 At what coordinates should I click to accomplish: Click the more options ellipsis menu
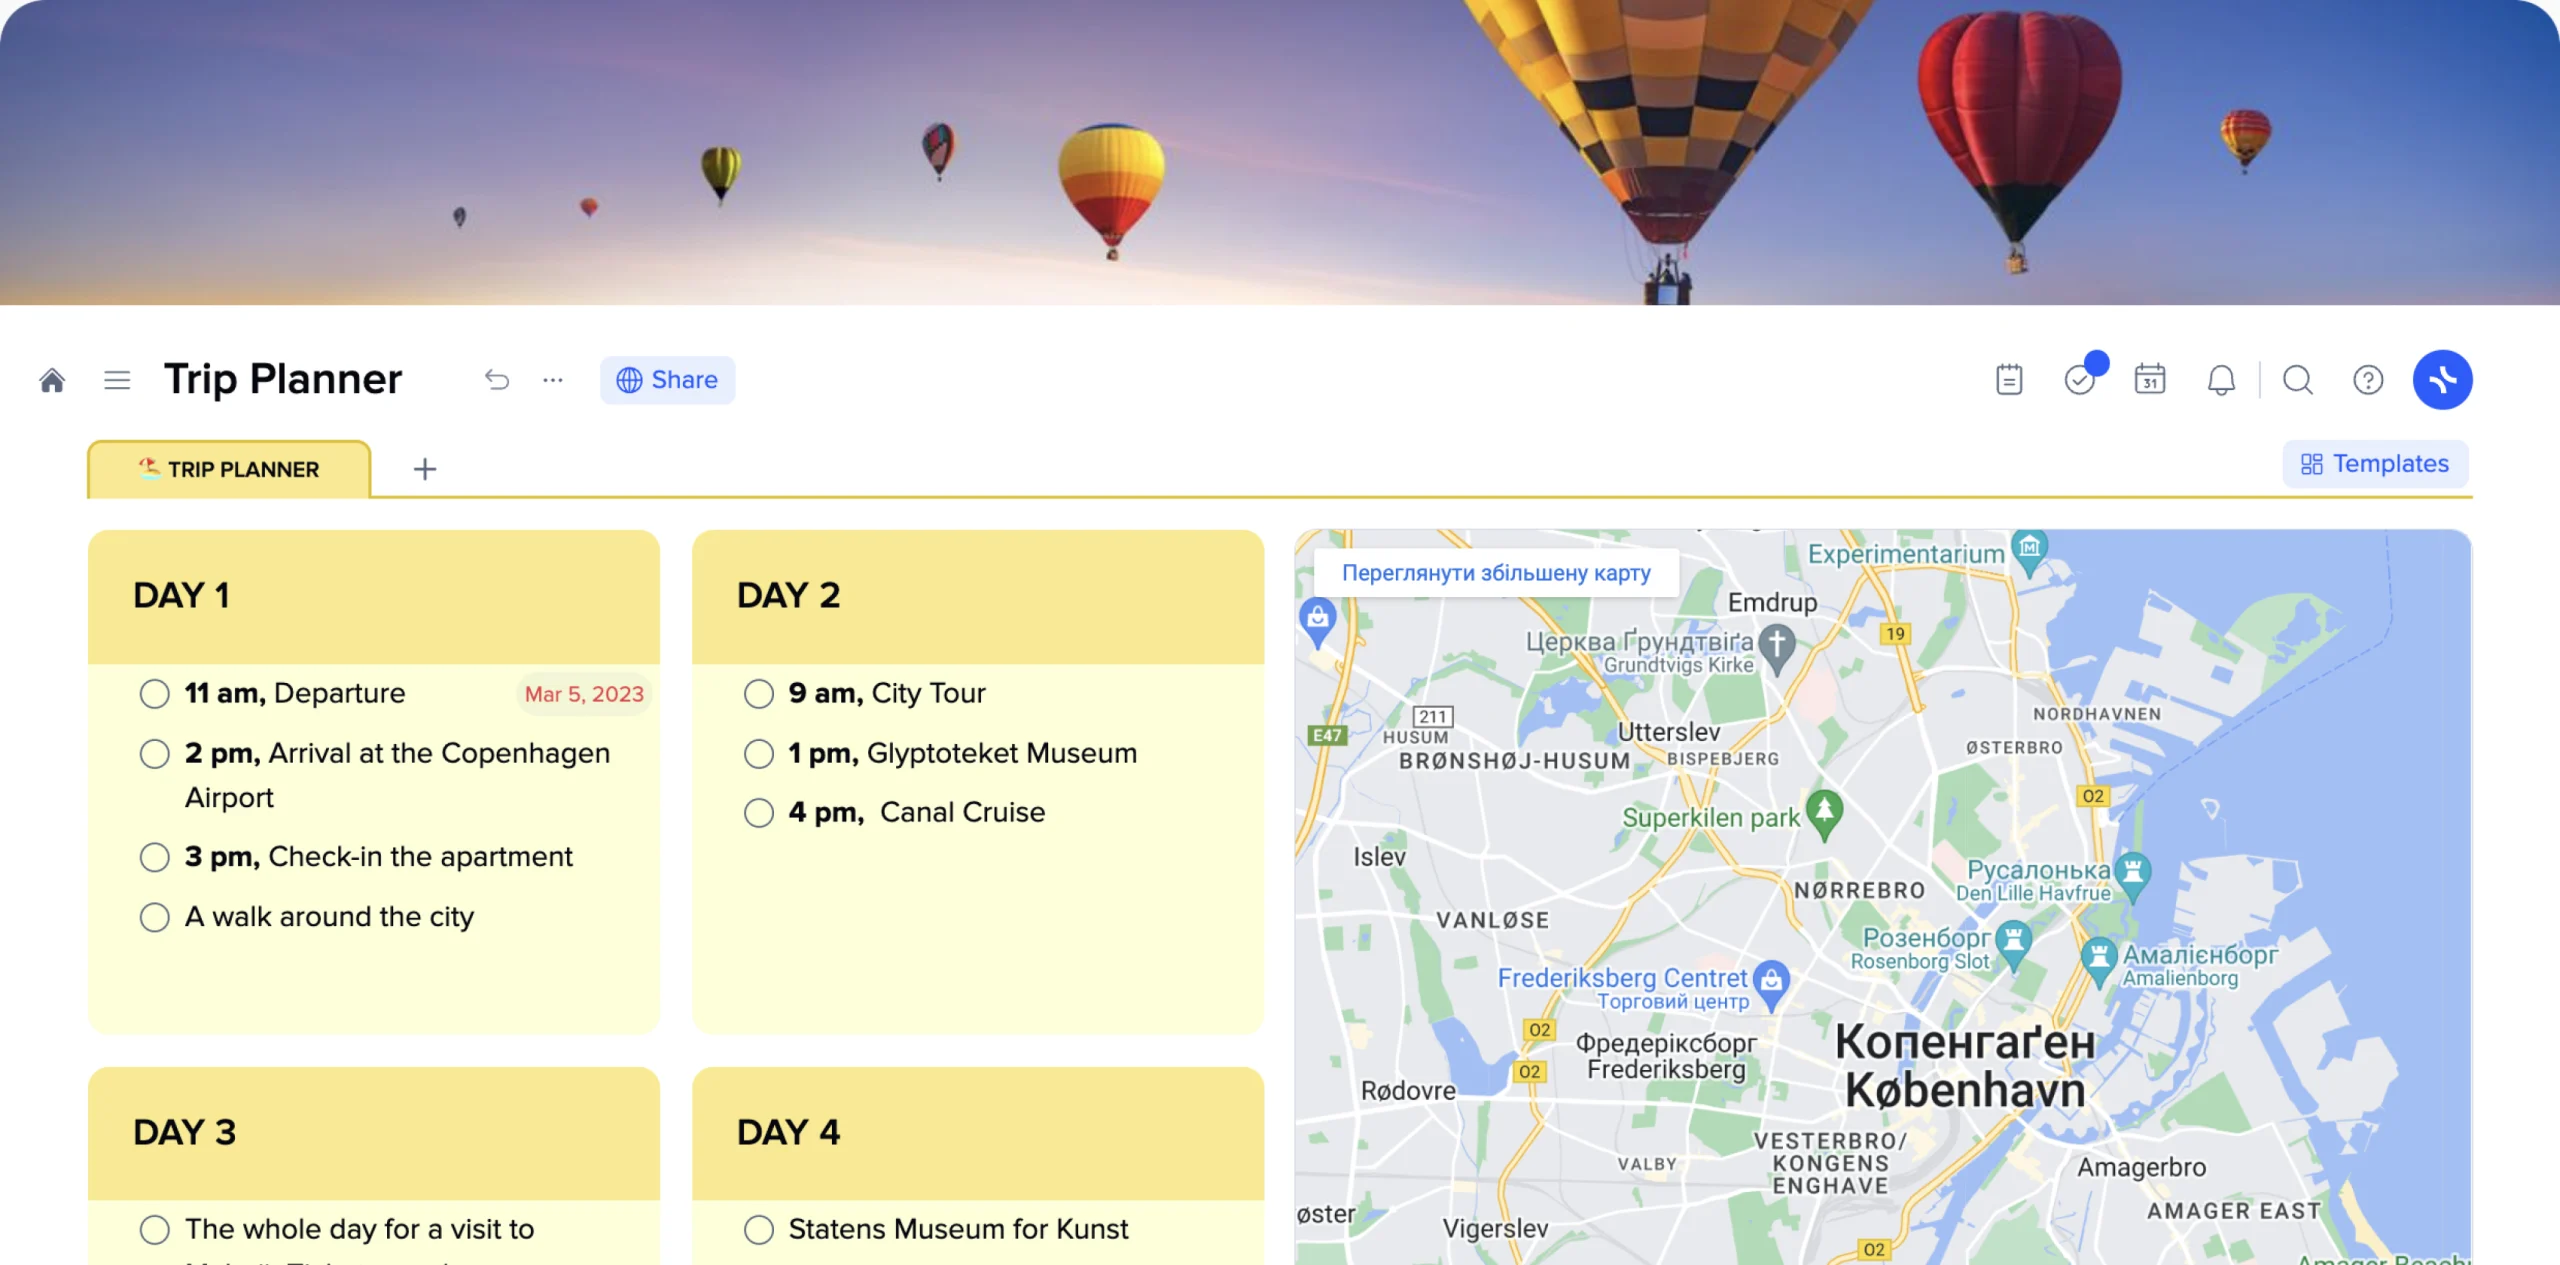click(x=553, y=380)
